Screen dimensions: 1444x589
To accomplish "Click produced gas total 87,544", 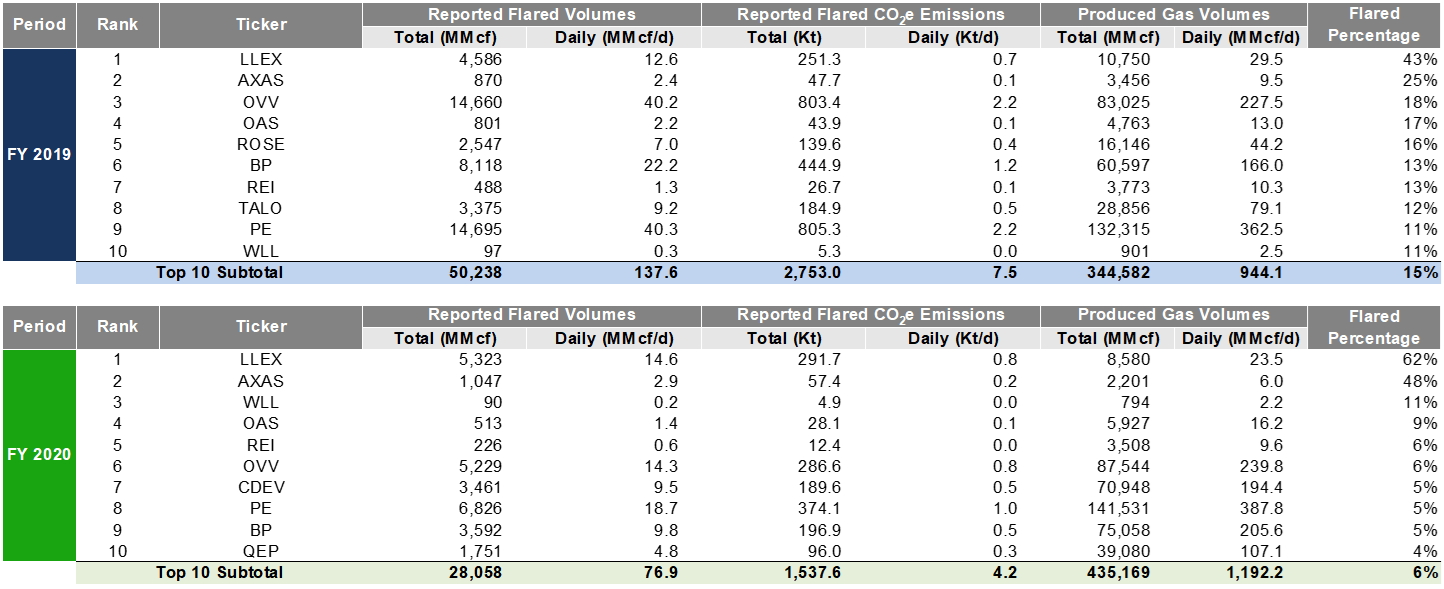I will [x=1125, y=466].
